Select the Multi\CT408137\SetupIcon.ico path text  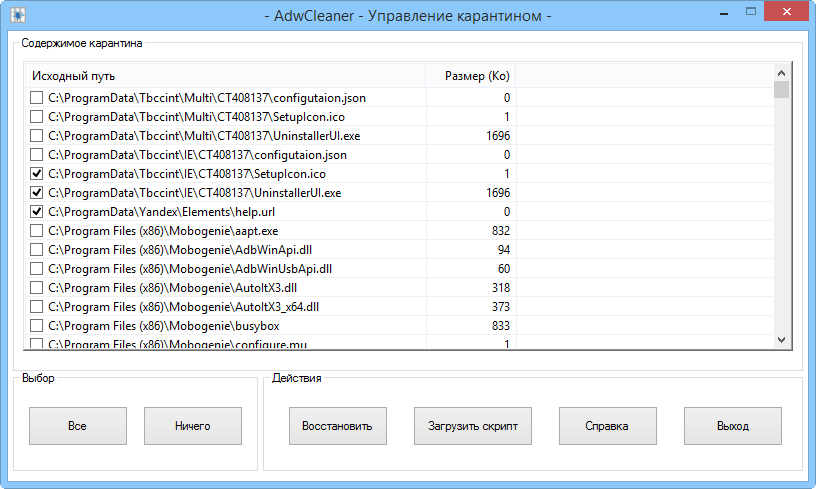pos(196,117)
